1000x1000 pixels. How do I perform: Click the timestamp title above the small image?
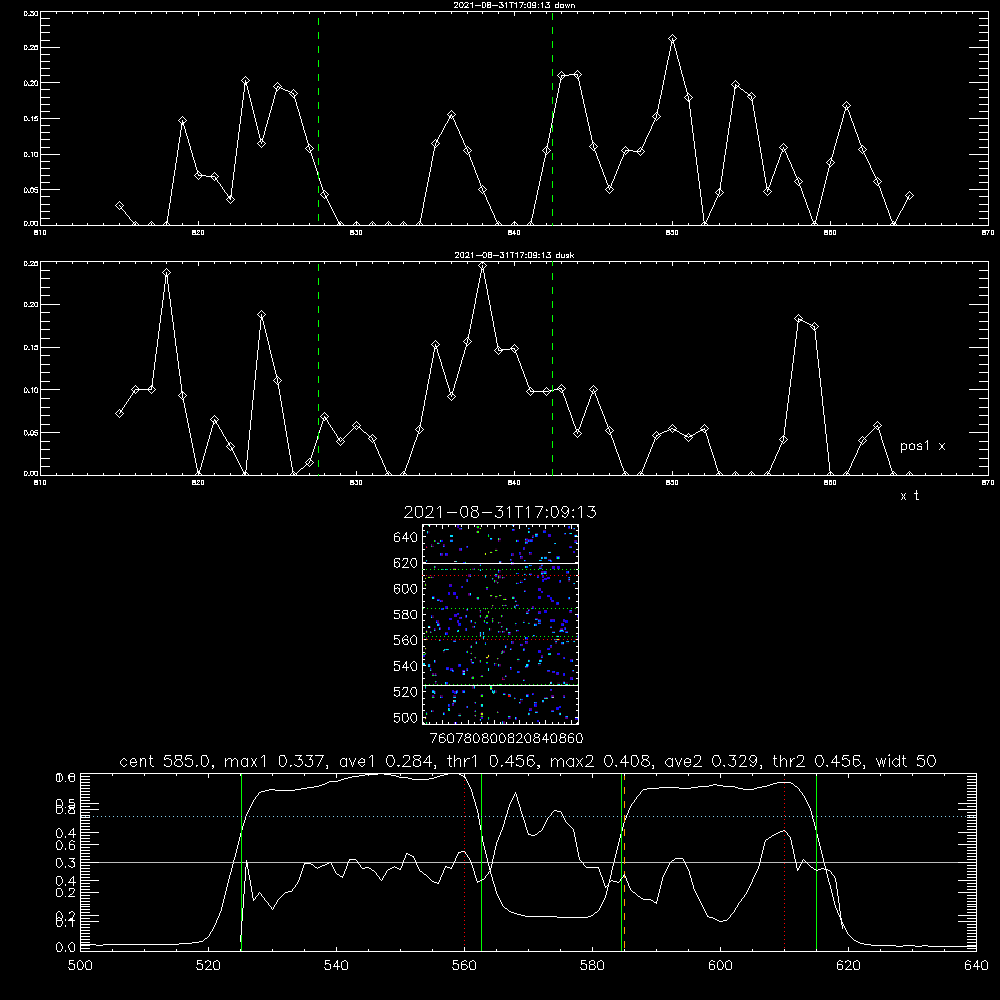click(500, 512)
